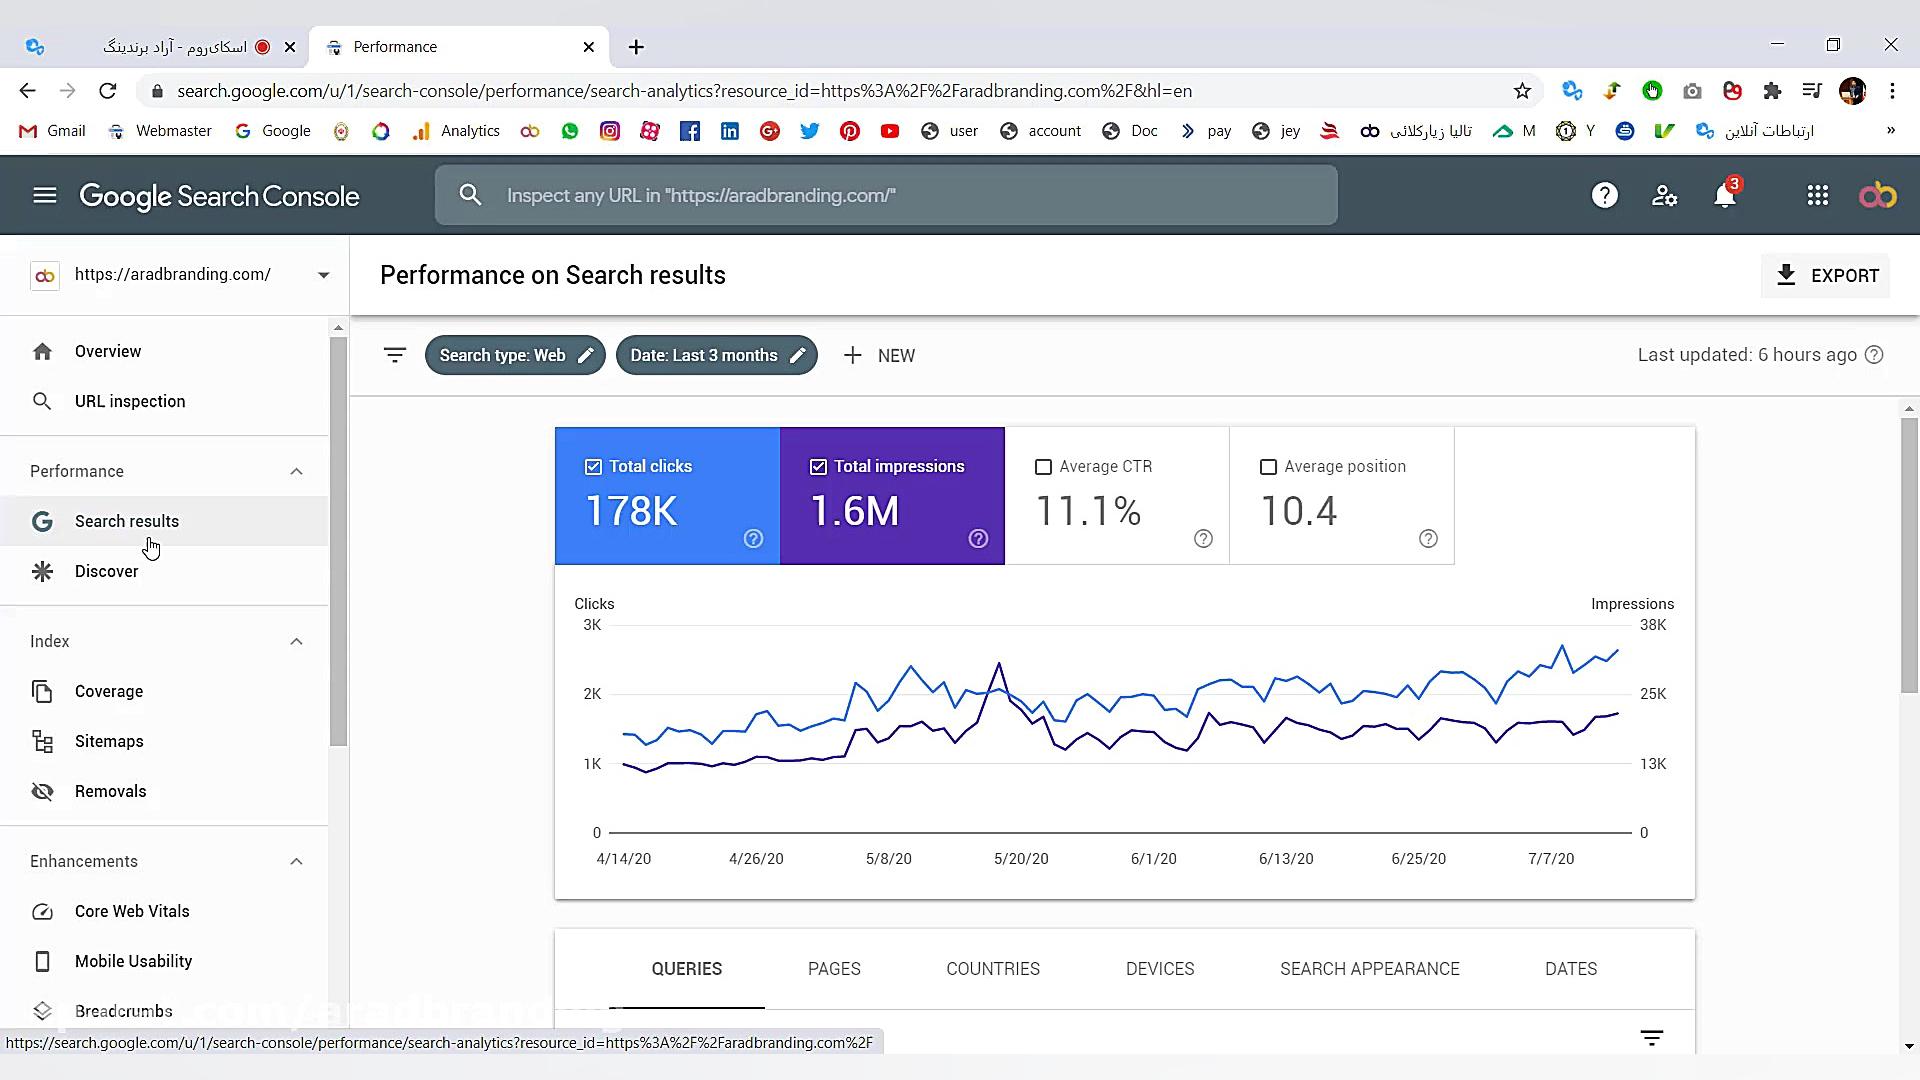Click the notifications bell icon

pos(1724,196)
